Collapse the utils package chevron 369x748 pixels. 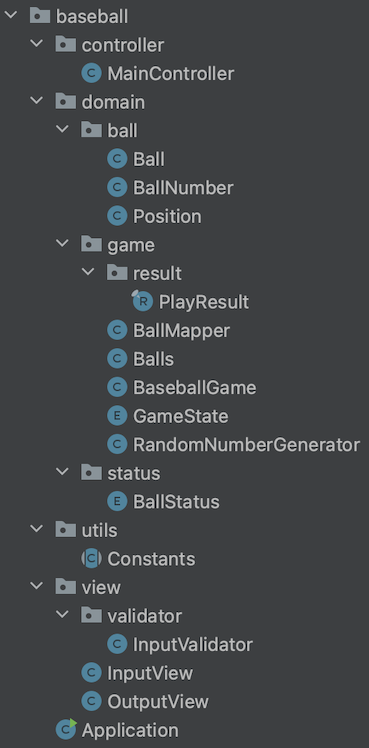36,529
